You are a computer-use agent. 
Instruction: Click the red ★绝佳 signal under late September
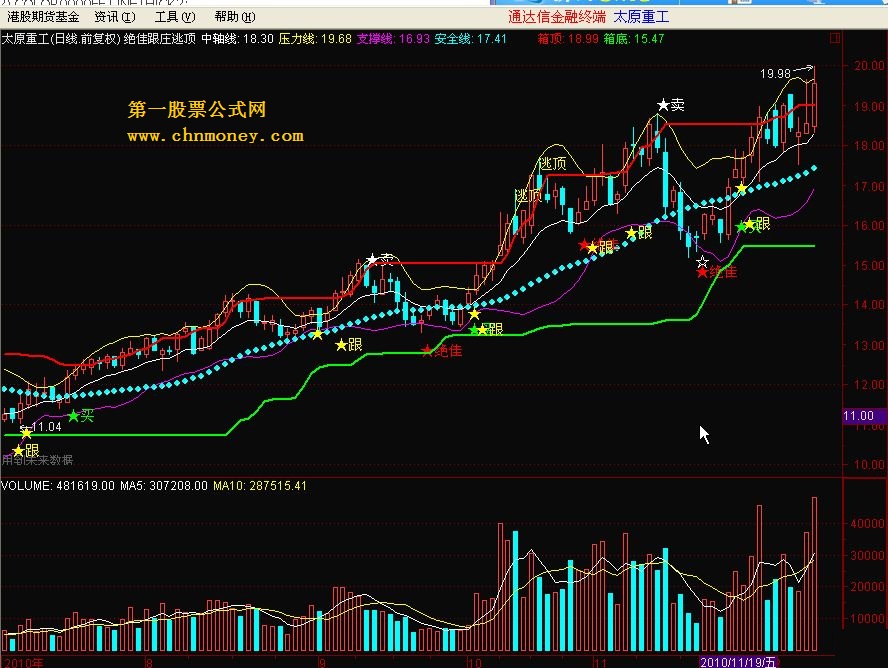coord(442,351)
